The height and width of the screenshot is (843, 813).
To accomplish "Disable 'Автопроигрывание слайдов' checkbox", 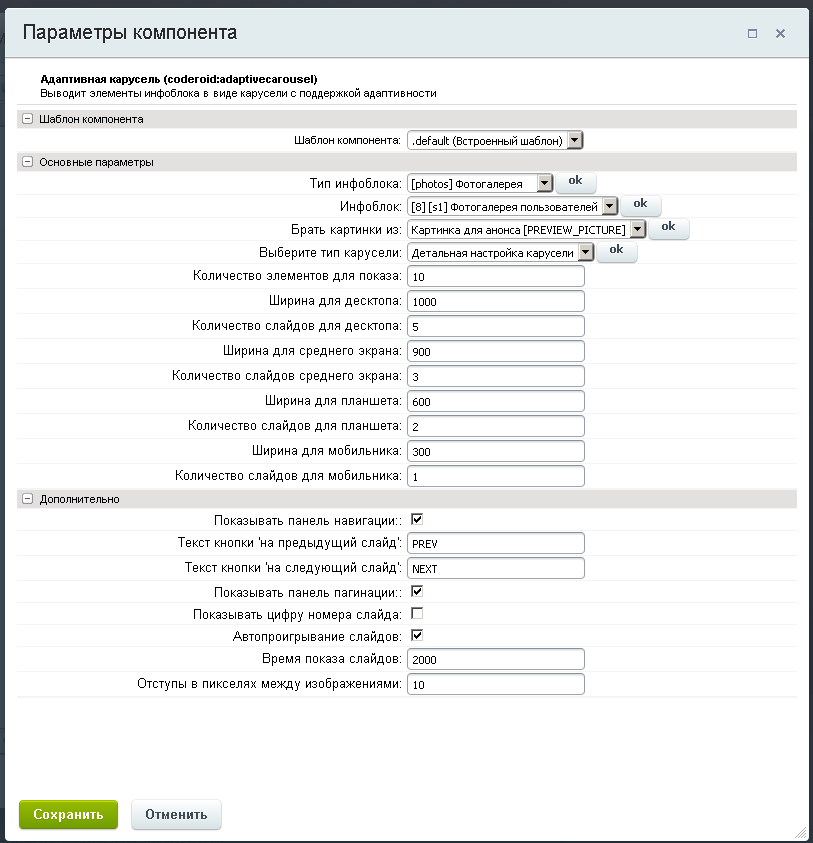I will (417, 635).
